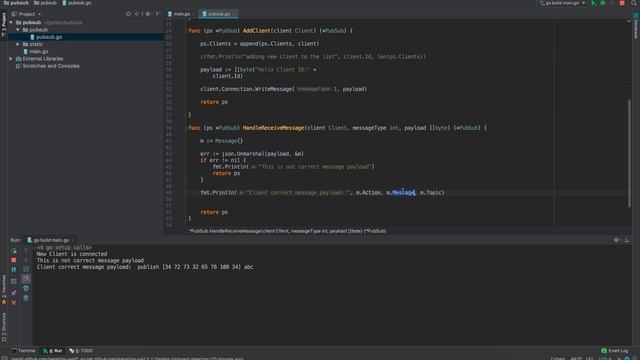Click the red Stop button in top toolbar
The image size is (640, 360).
tap(622, 3)
